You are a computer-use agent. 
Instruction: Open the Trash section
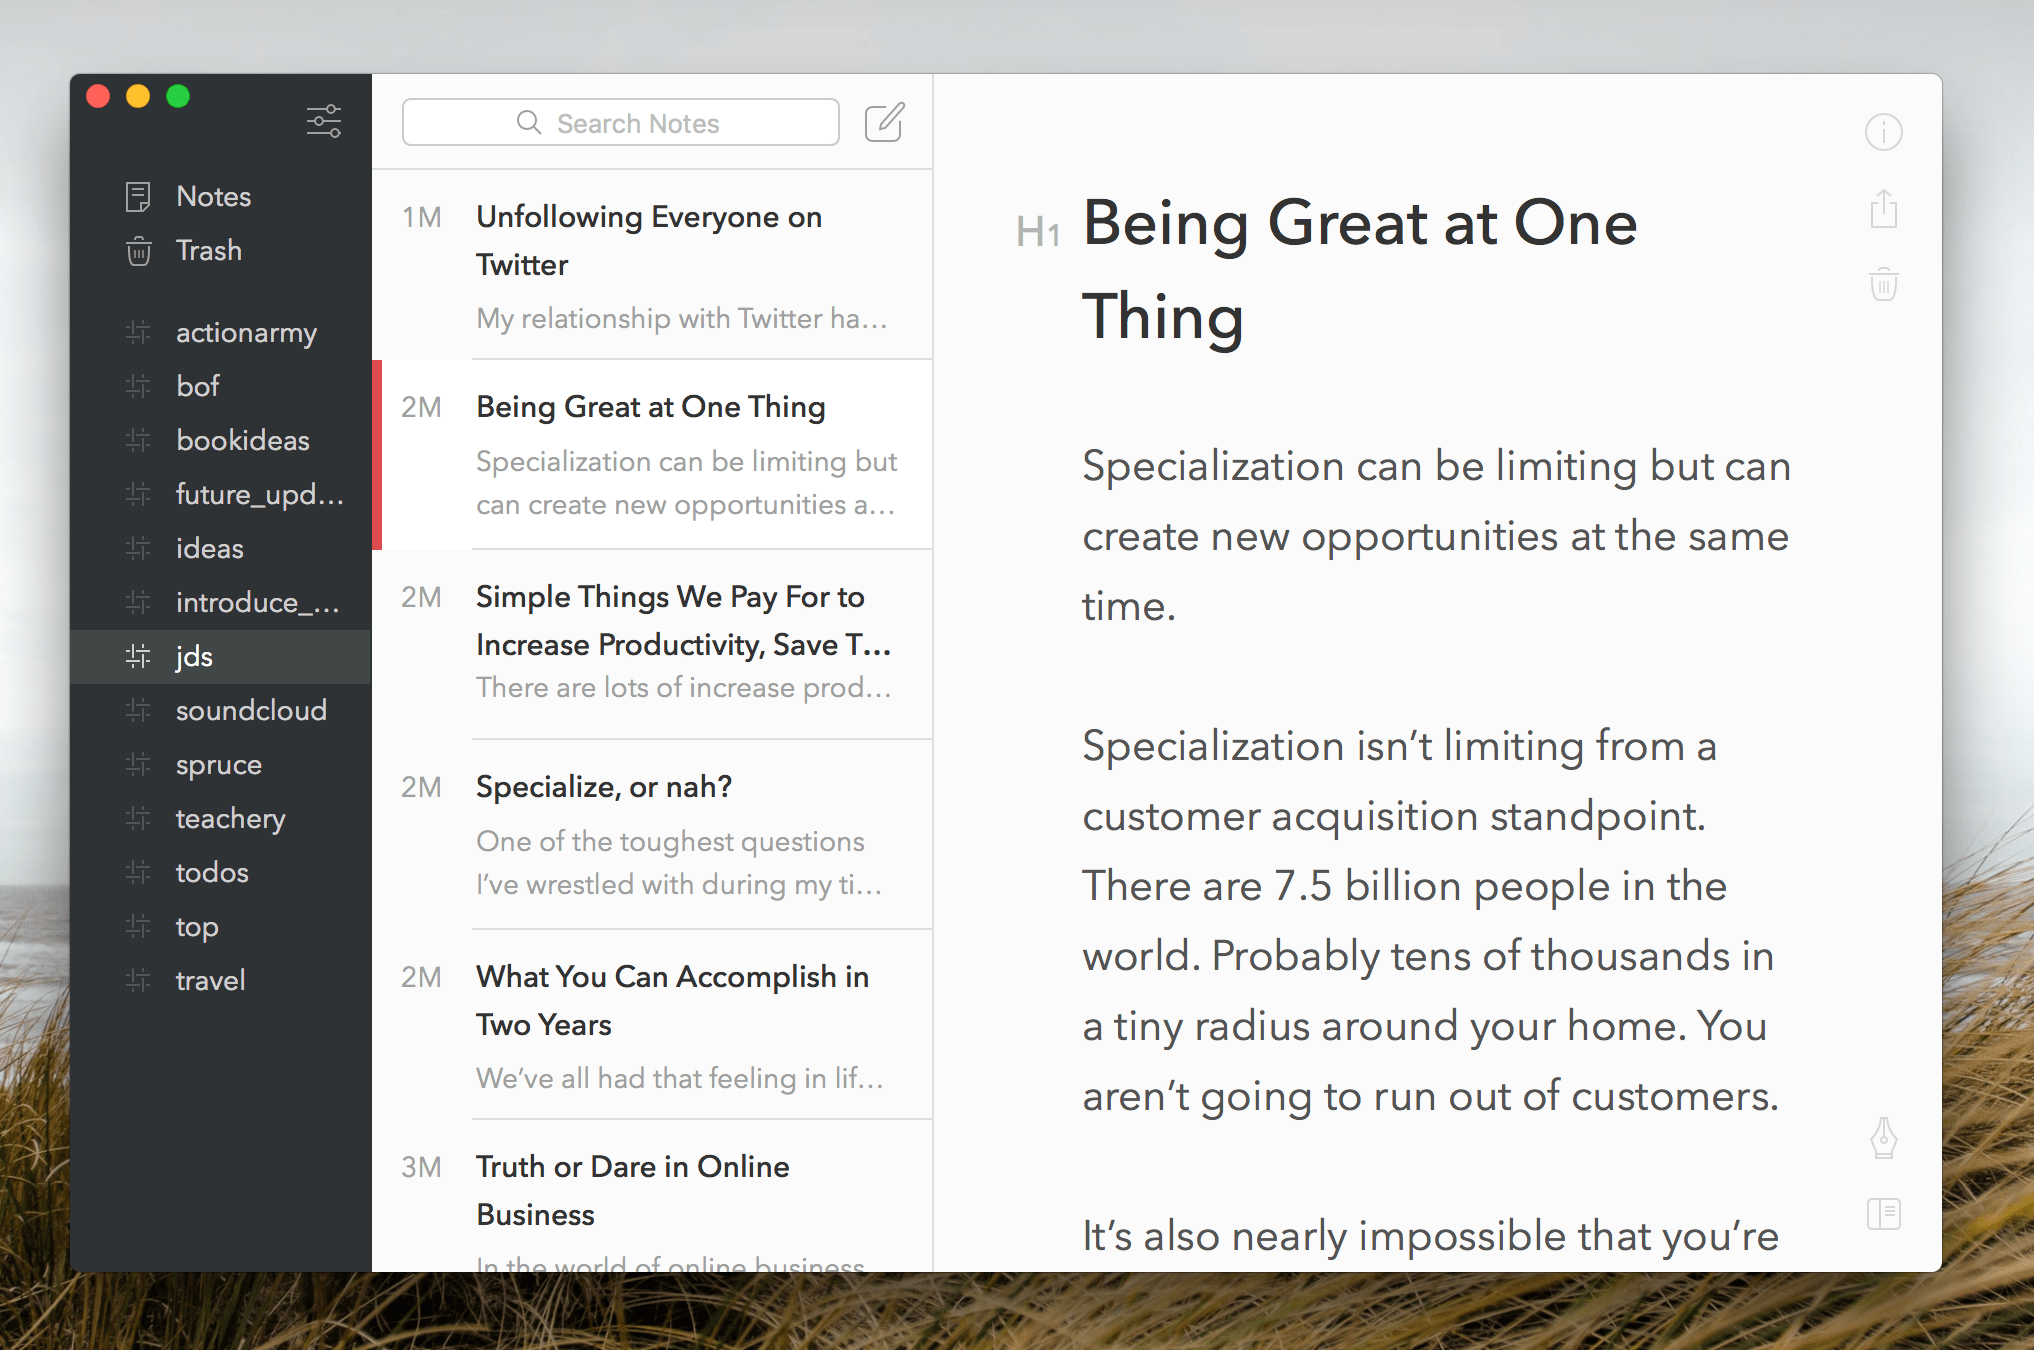click(209, 250)
